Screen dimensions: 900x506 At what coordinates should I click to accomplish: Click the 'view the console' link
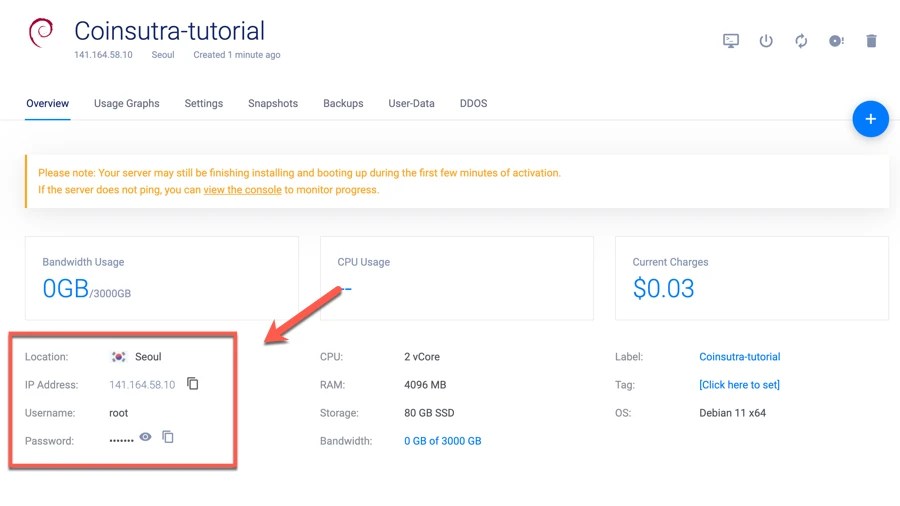click(242, 189)
